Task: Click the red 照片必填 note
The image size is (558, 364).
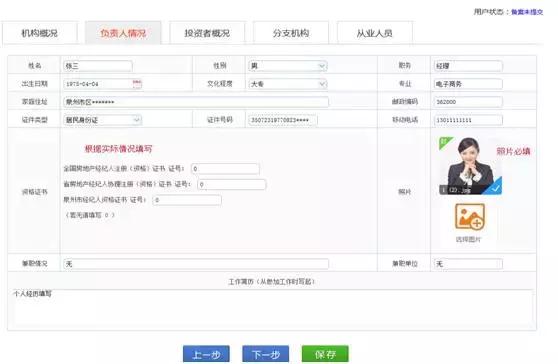Action: point(513,151)
